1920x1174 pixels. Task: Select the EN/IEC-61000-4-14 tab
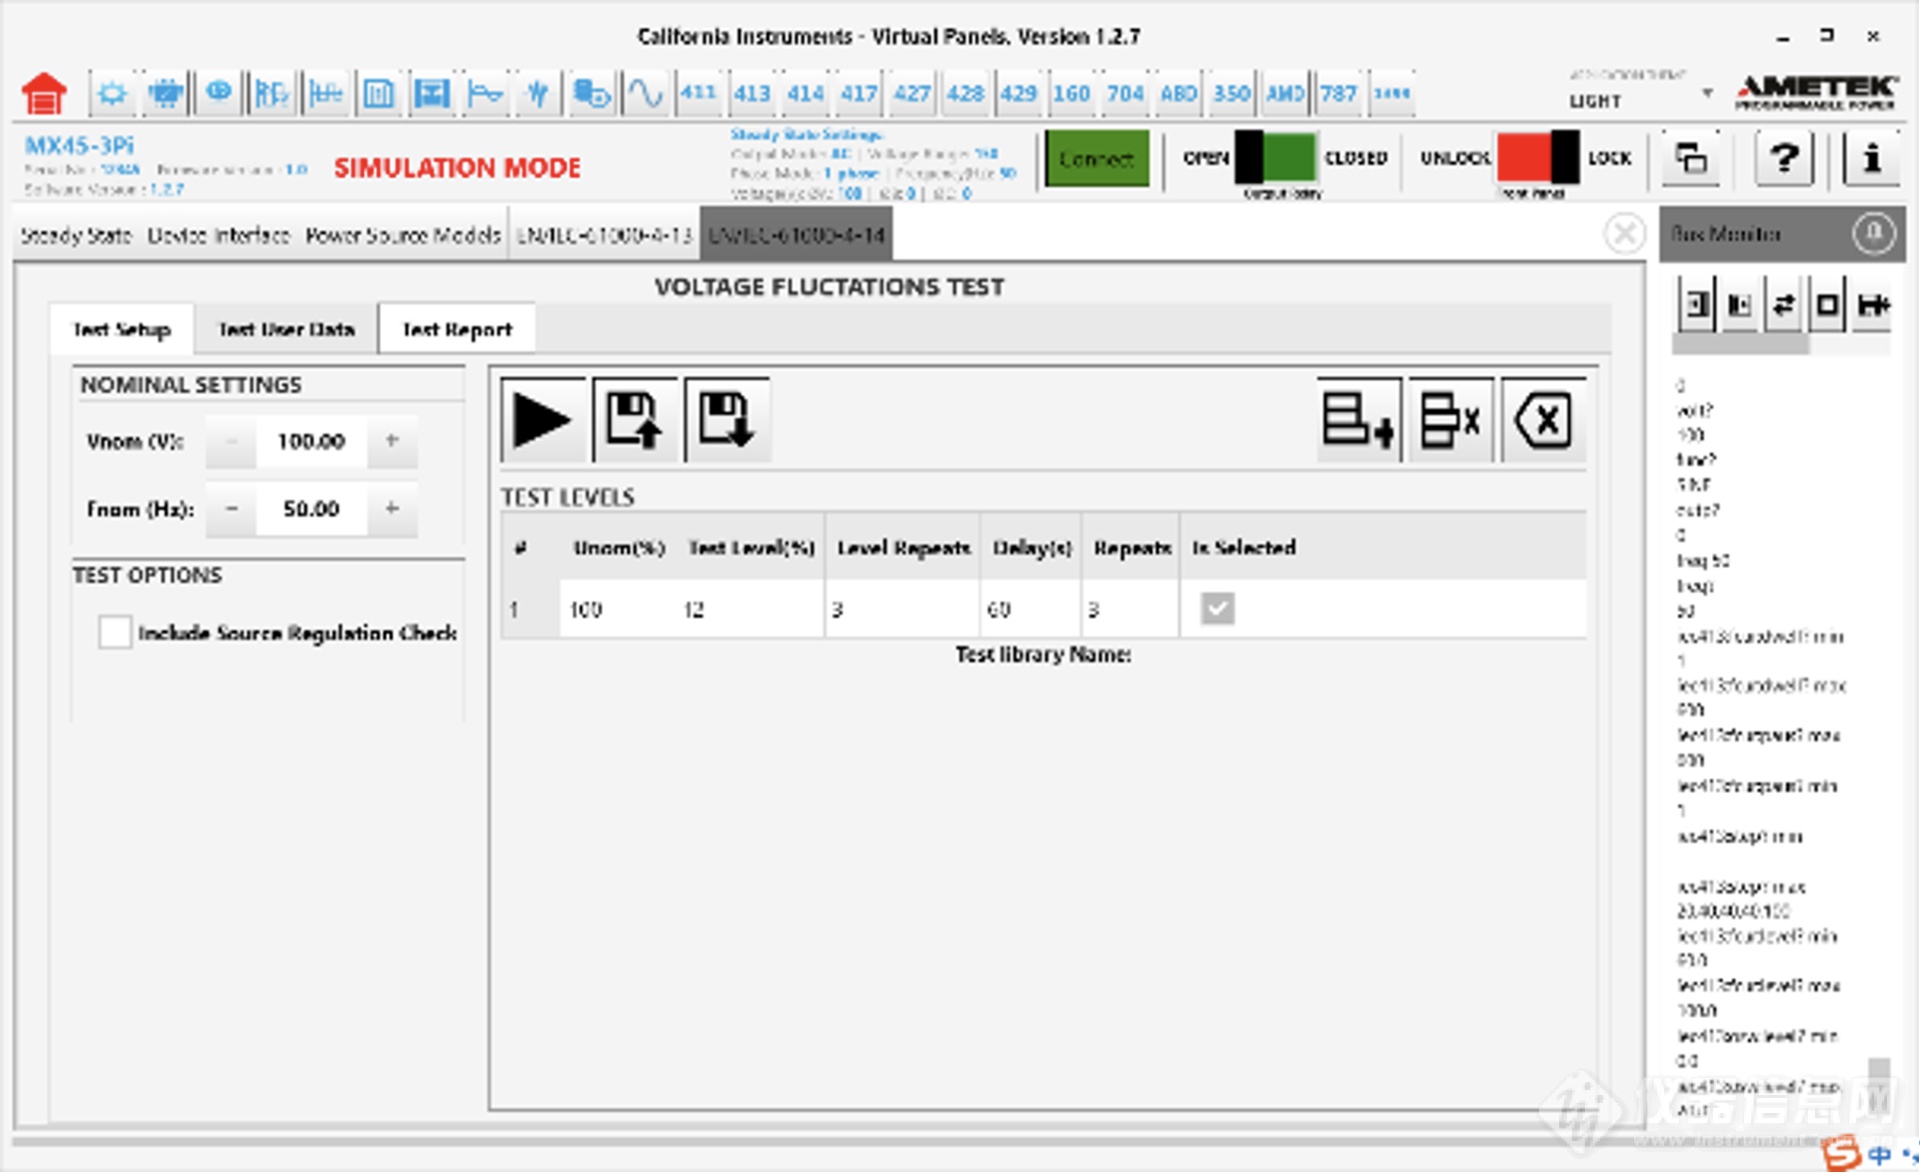click(796, 236)
